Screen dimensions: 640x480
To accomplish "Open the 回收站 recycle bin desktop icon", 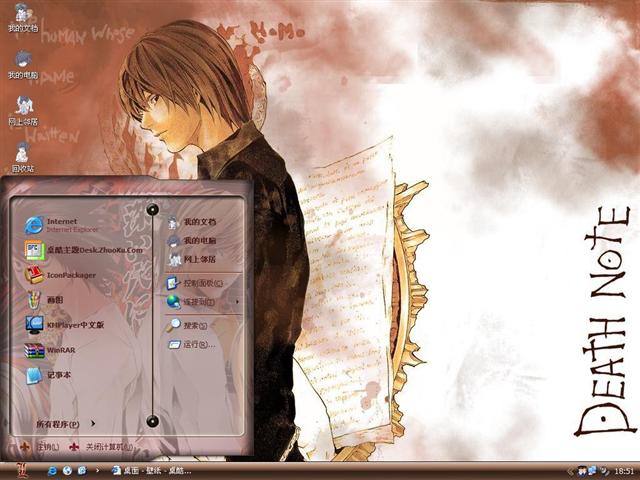I will click(x=23, y=158).
